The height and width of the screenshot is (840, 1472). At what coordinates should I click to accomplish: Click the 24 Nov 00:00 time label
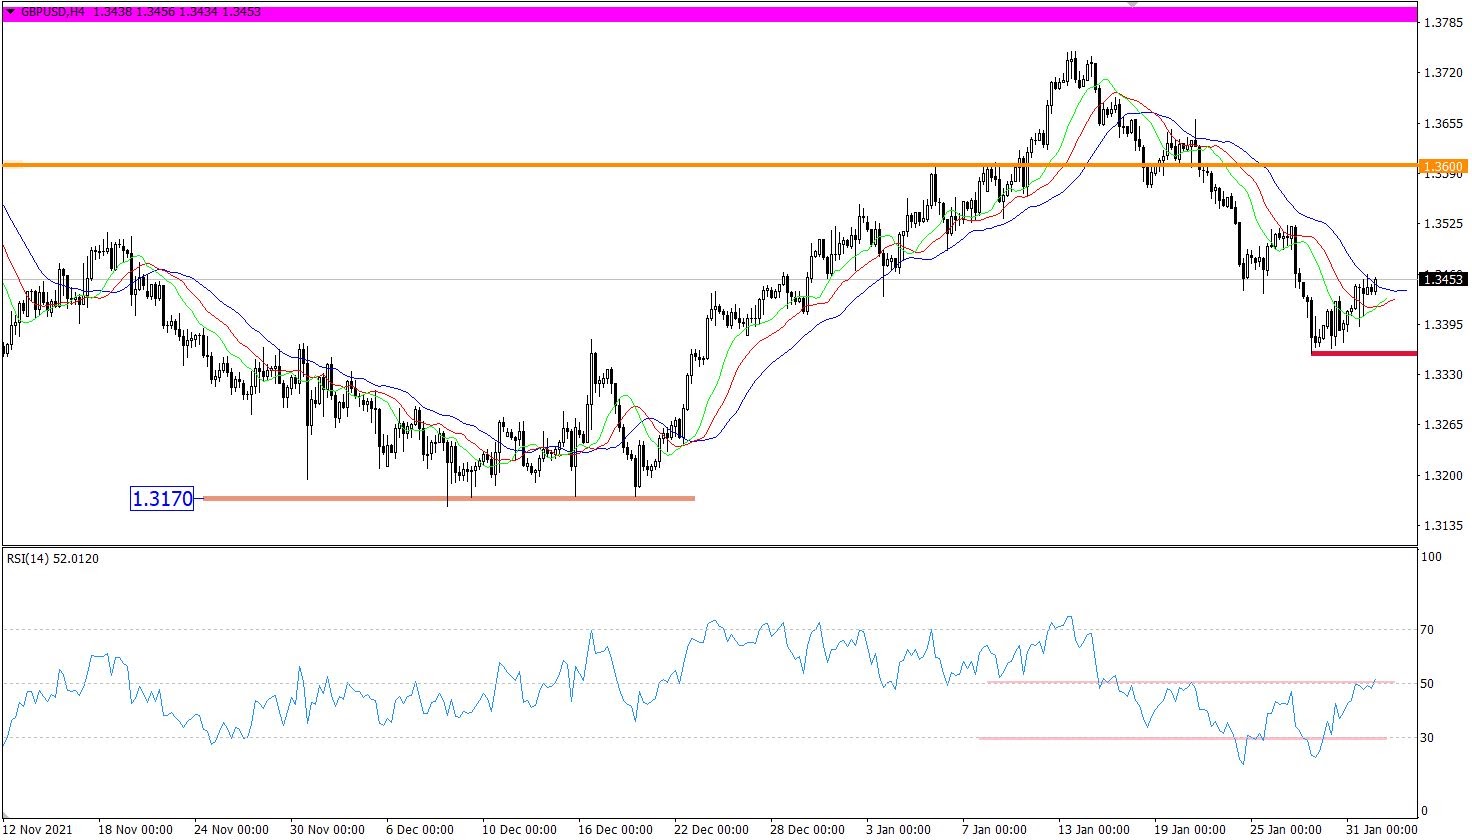(x=231, y=830)
